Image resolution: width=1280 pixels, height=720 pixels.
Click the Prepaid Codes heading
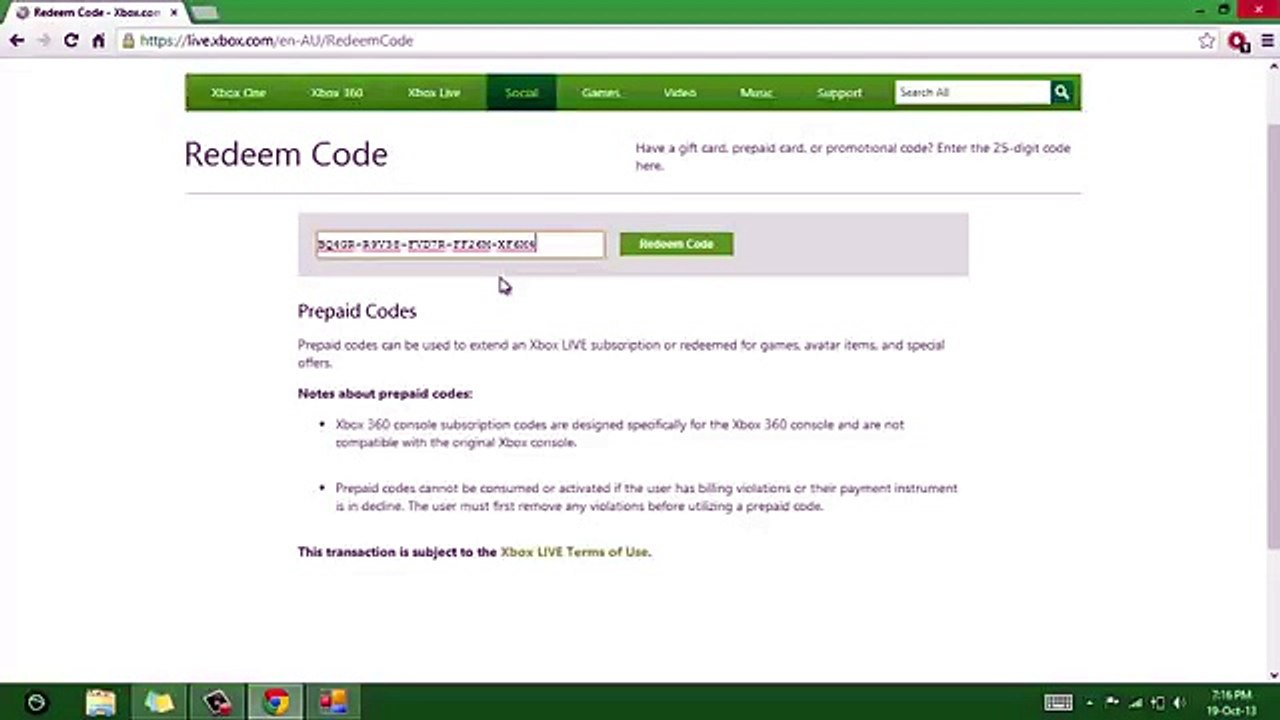tap(357, 311)
